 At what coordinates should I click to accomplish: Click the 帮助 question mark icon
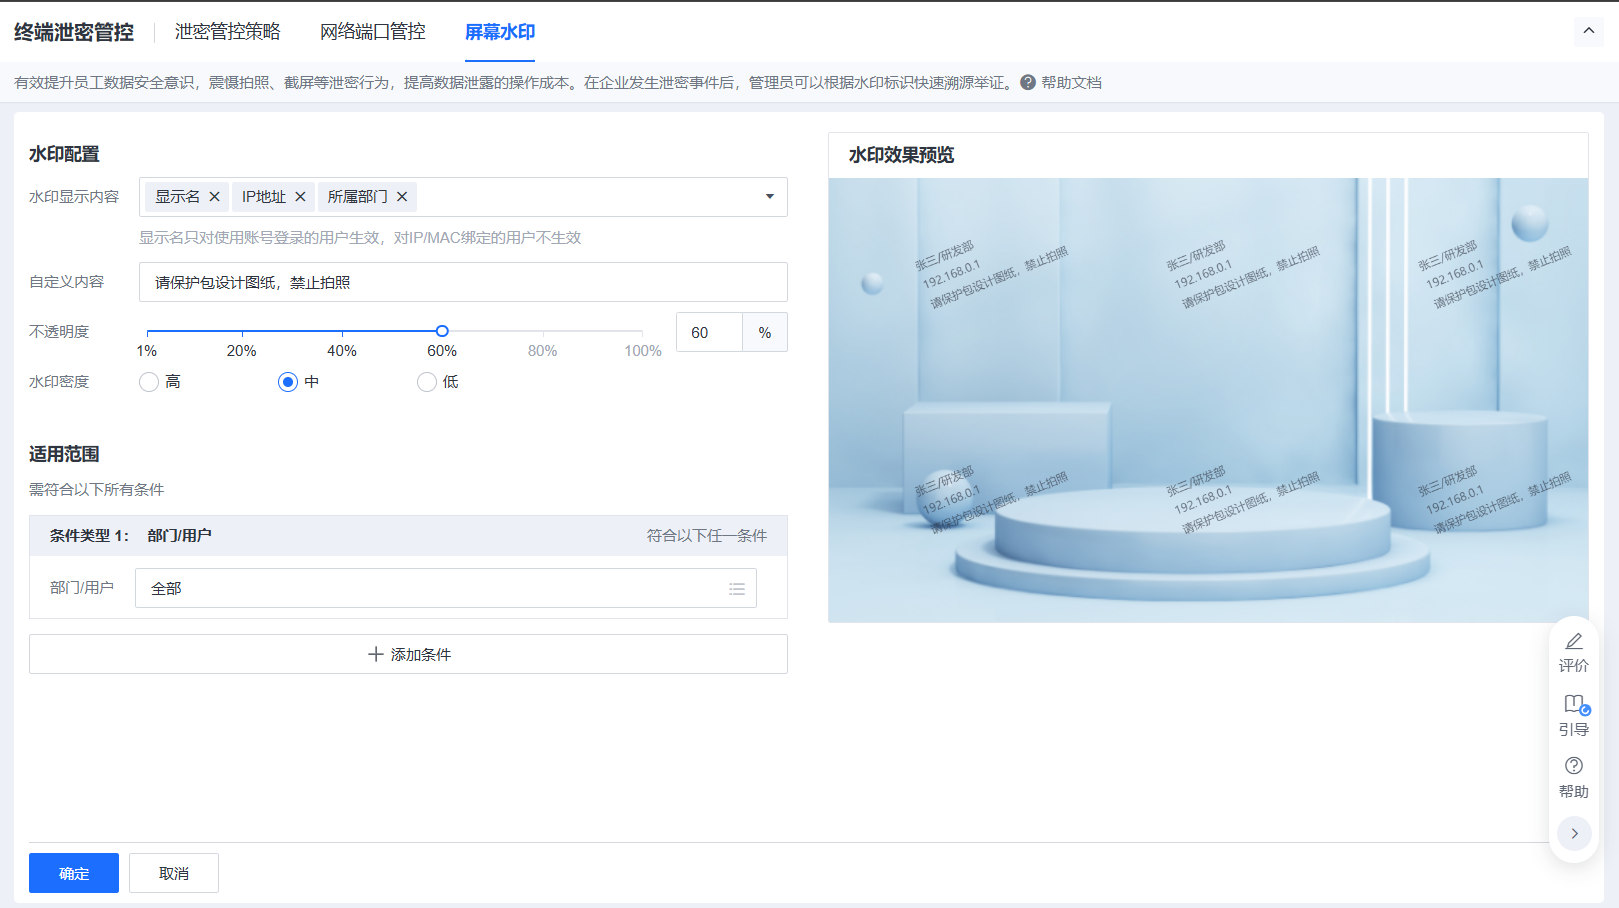[x=1573, y=766]
